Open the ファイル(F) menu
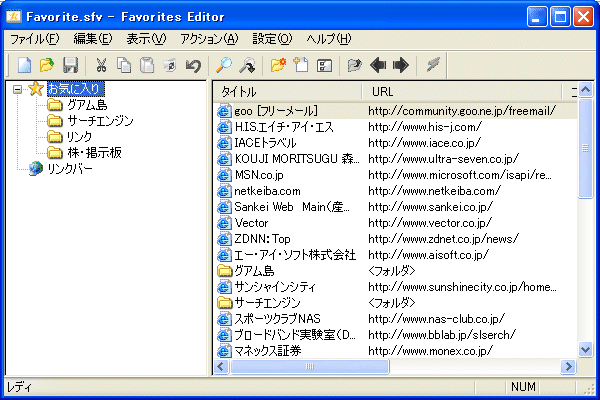The image size is (600, 400). point(34,39)
